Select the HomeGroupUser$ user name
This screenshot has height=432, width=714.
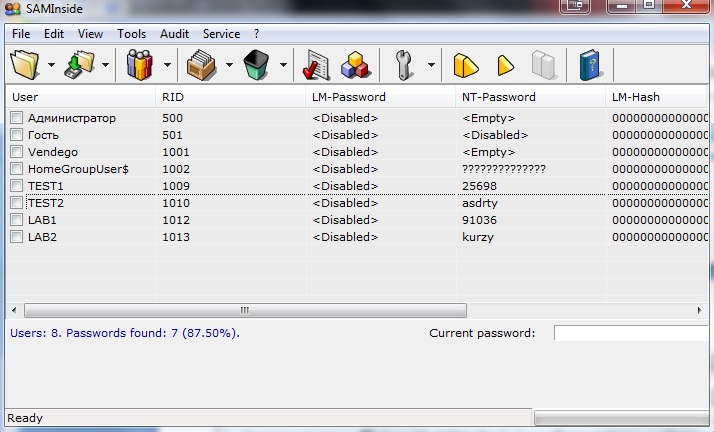78,169
